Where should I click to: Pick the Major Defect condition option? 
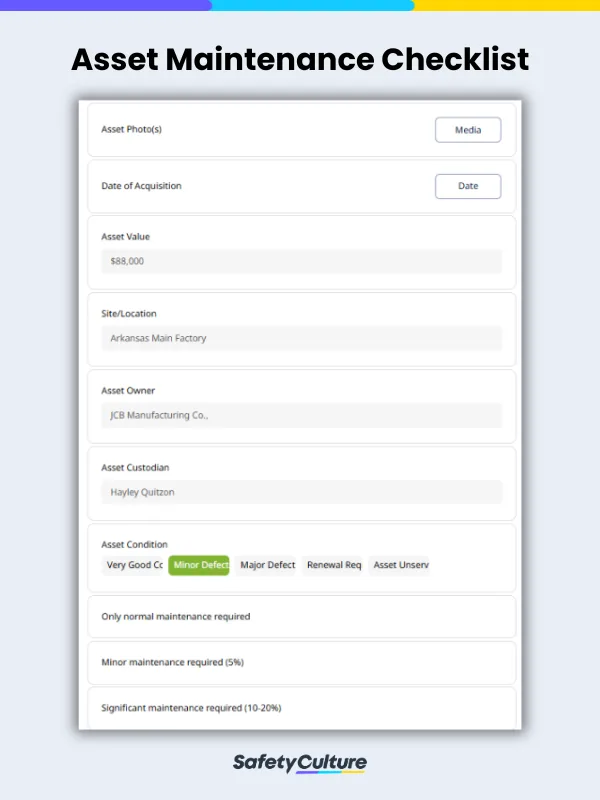[x=267, y=566]
